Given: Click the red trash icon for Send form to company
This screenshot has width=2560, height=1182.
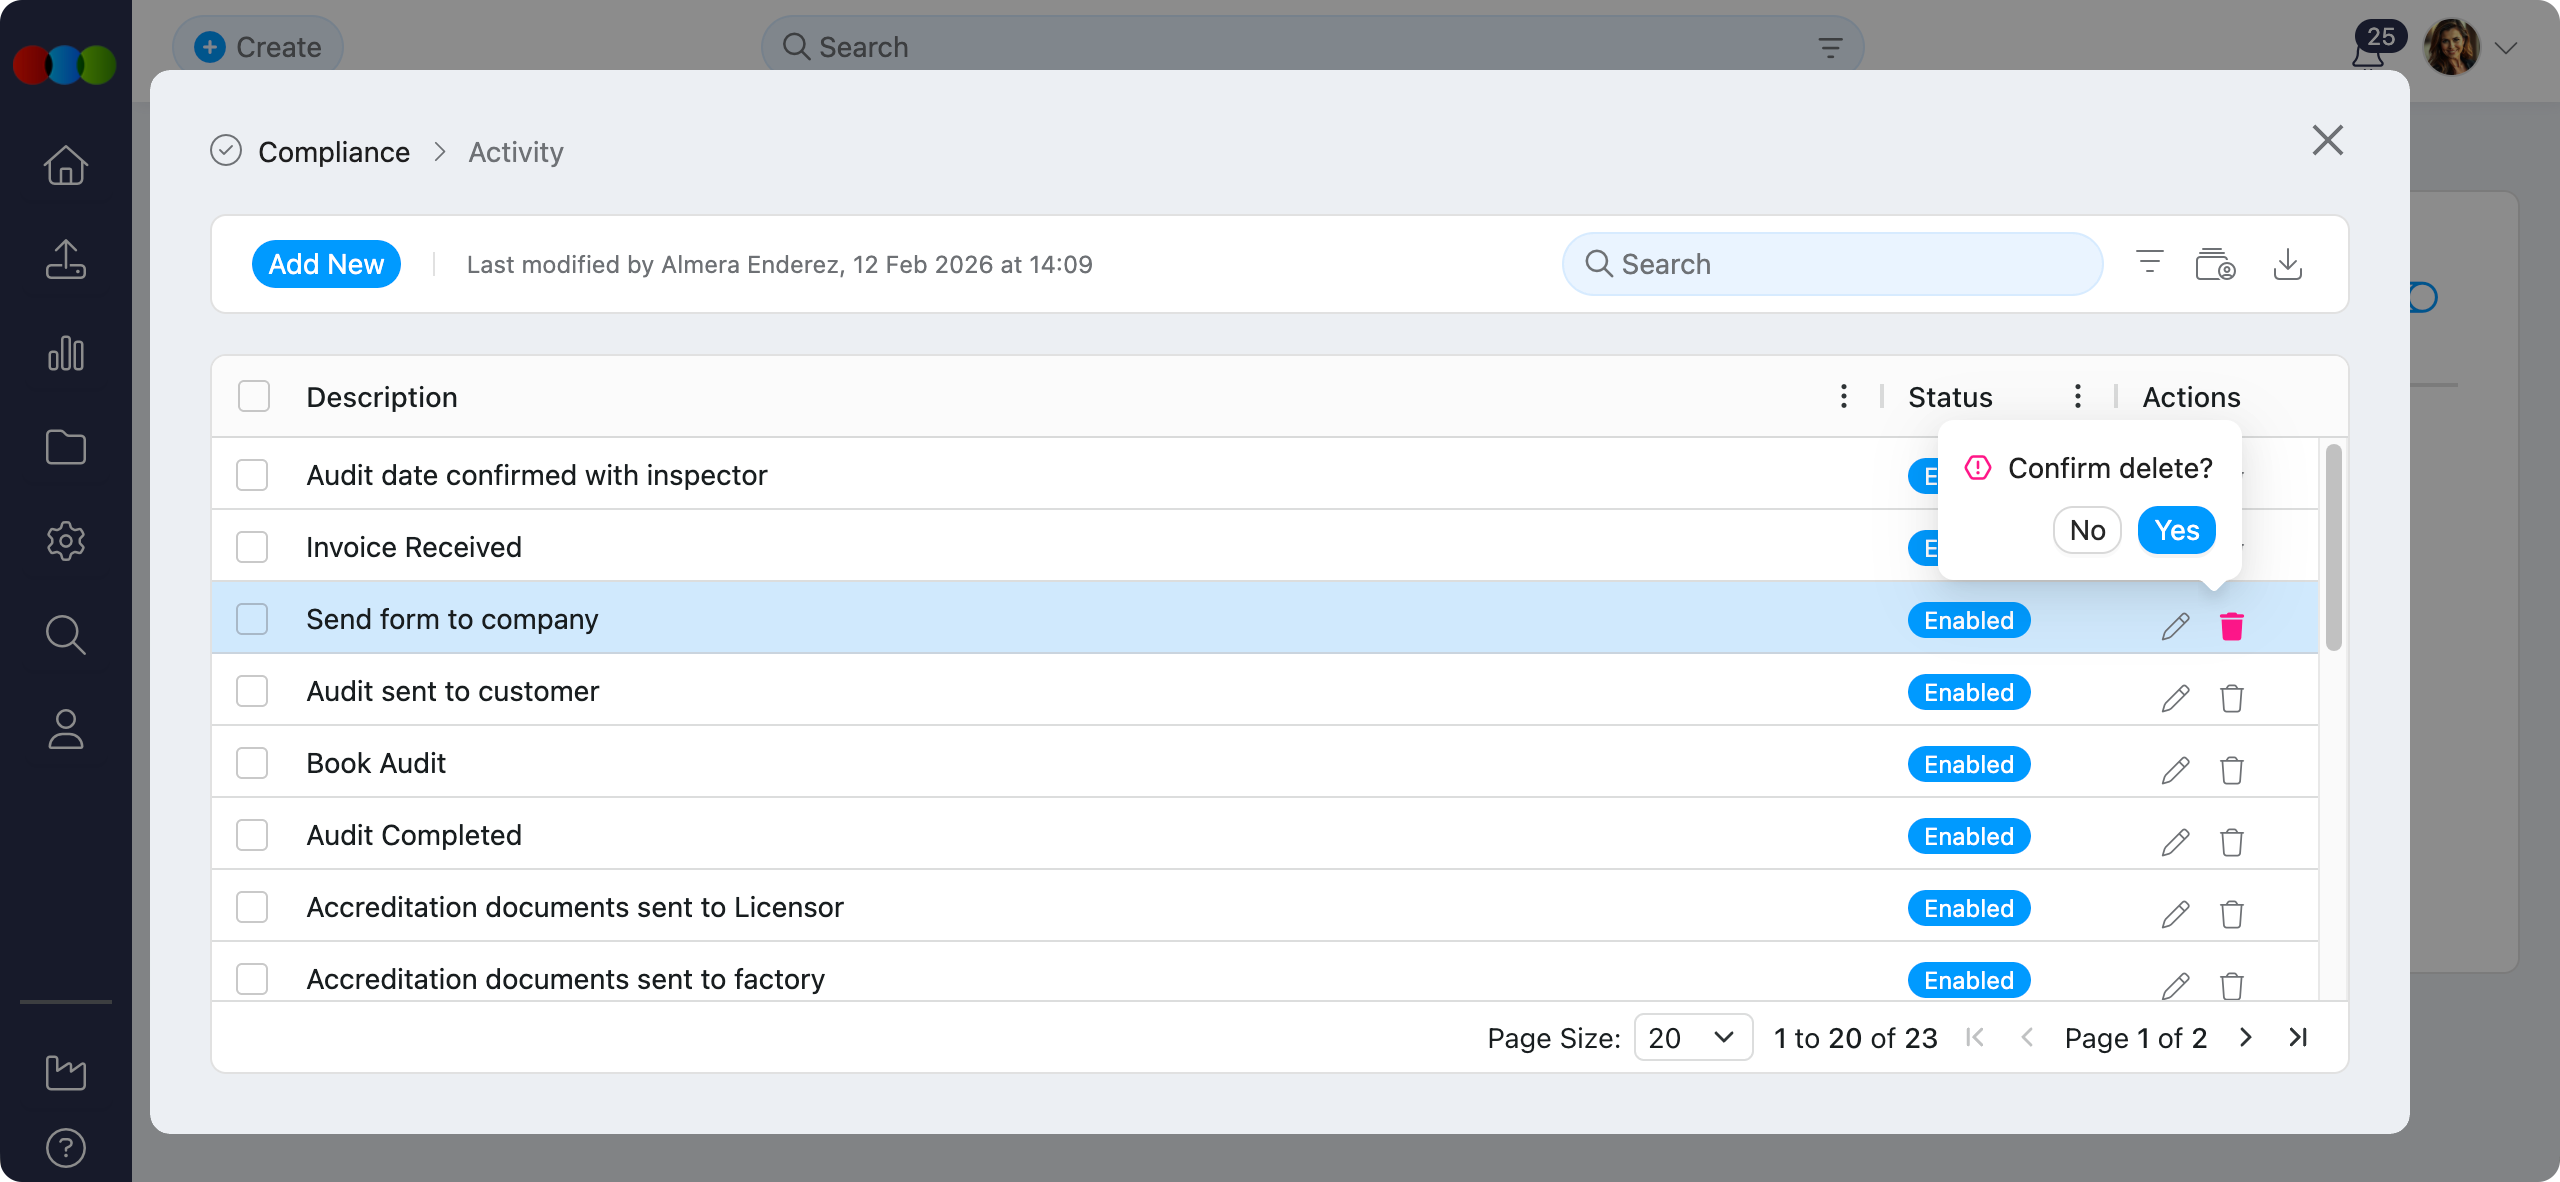Looking at the screenshot, I should click(x=2231, y=626).
